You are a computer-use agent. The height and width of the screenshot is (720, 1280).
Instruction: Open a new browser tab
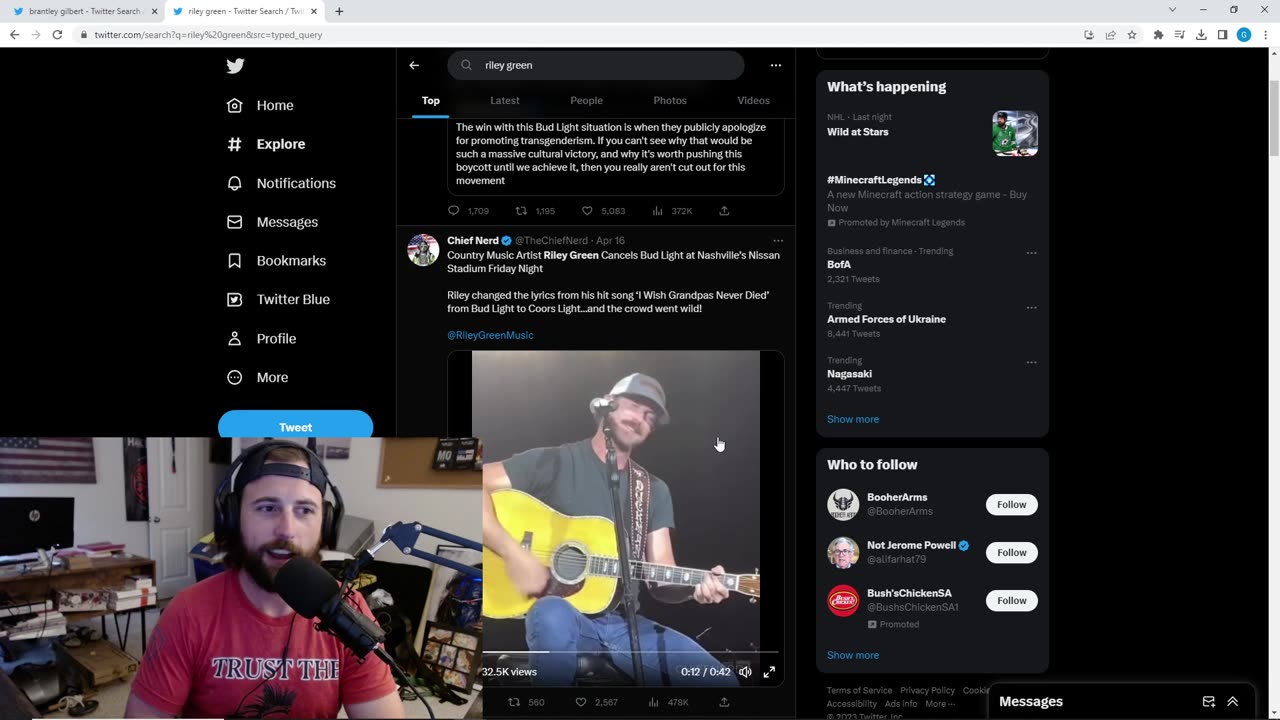click(x=339, y=11)
